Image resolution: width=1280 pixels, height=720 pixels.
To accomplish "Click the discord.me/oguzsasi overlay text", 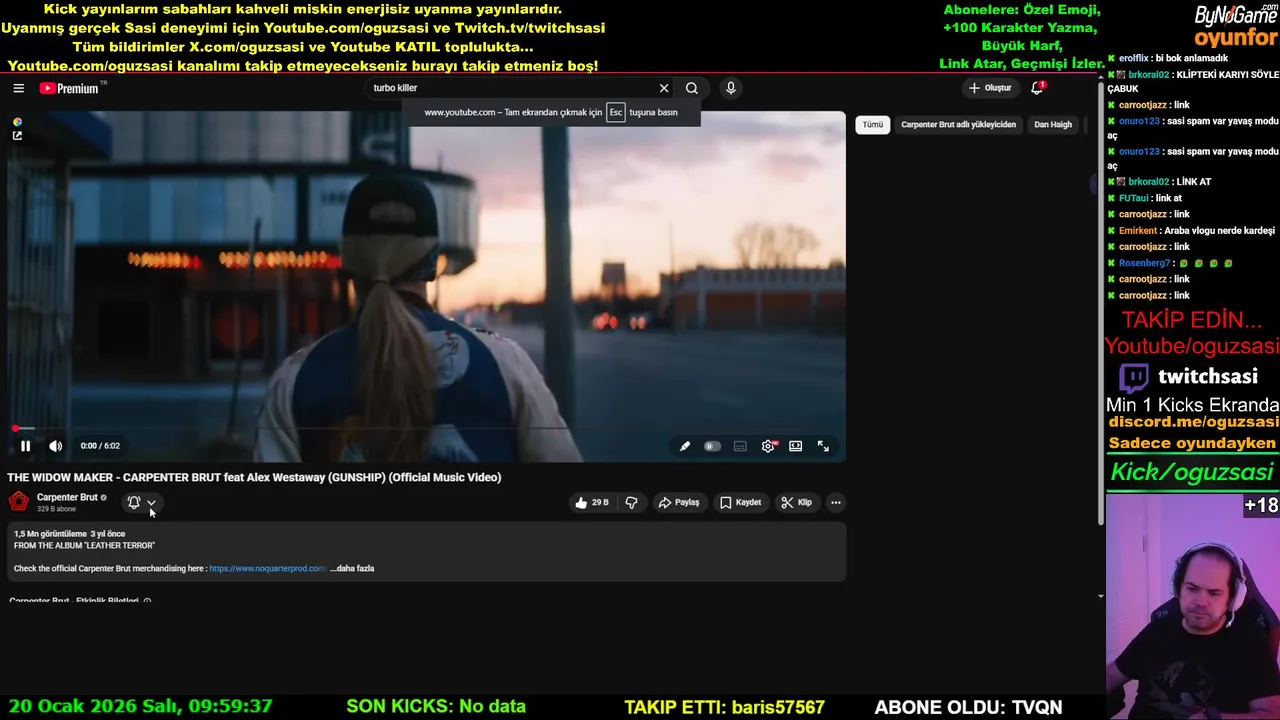I will click(1192, 422).
